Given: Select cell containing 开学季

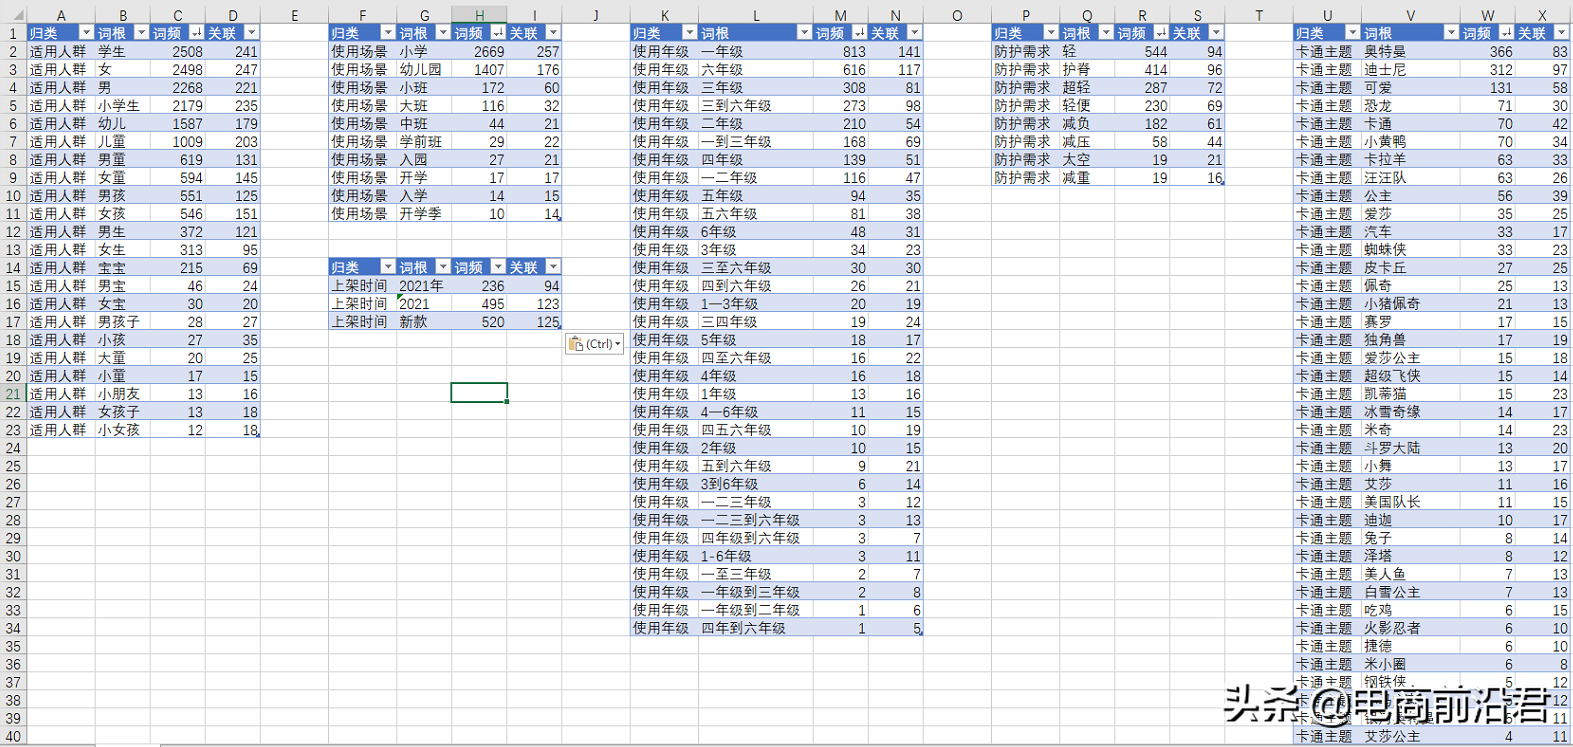Looking at the screenshot, I should 425,213.
